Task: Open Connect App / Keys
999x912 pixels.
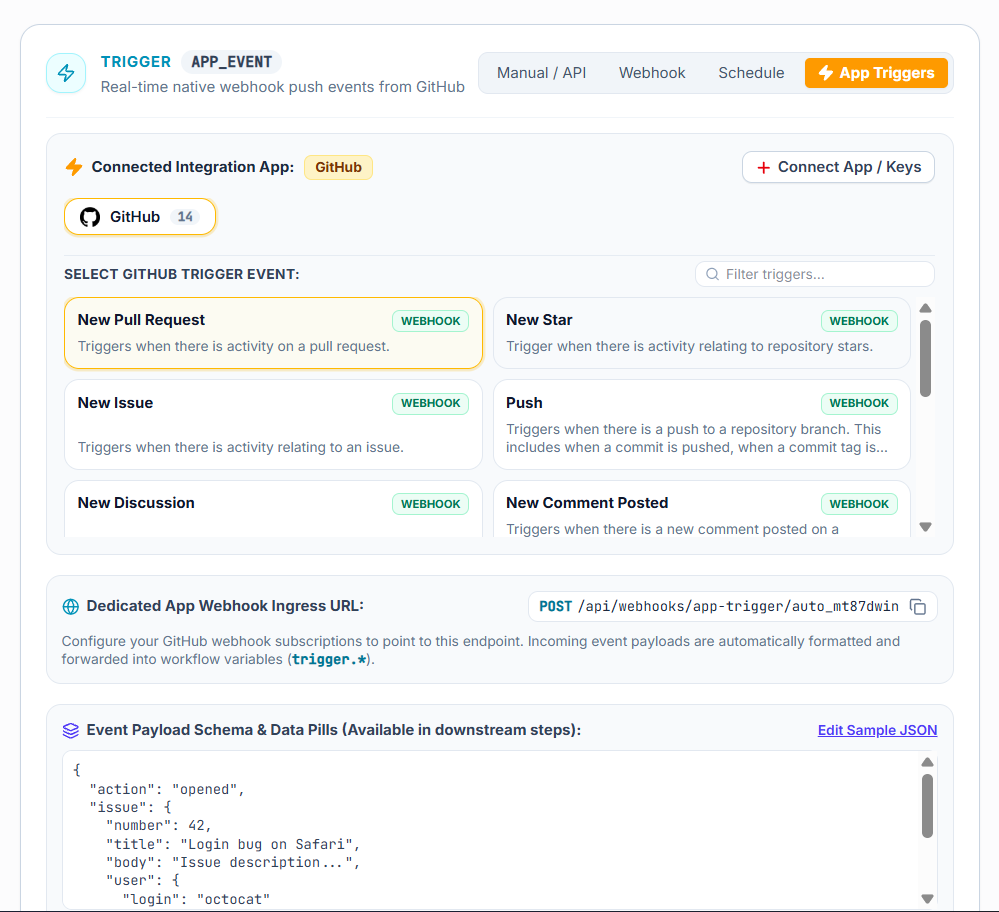Action: 838,167
